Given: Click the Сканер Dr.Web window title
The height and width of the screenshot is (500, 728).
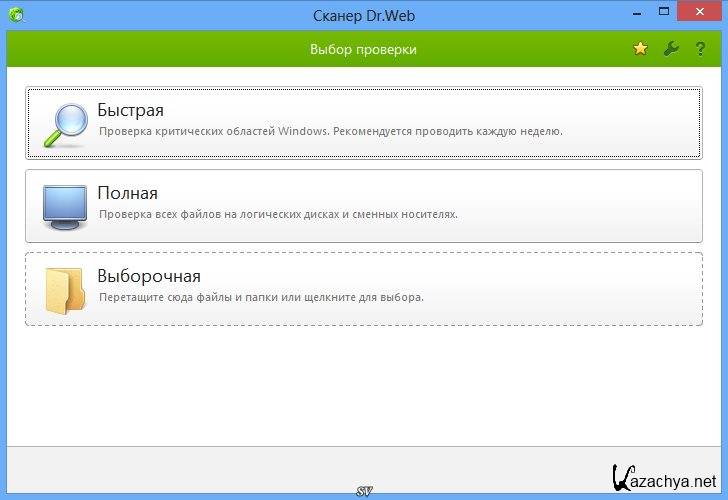Looking at the screenshot, I should point(363,15).
